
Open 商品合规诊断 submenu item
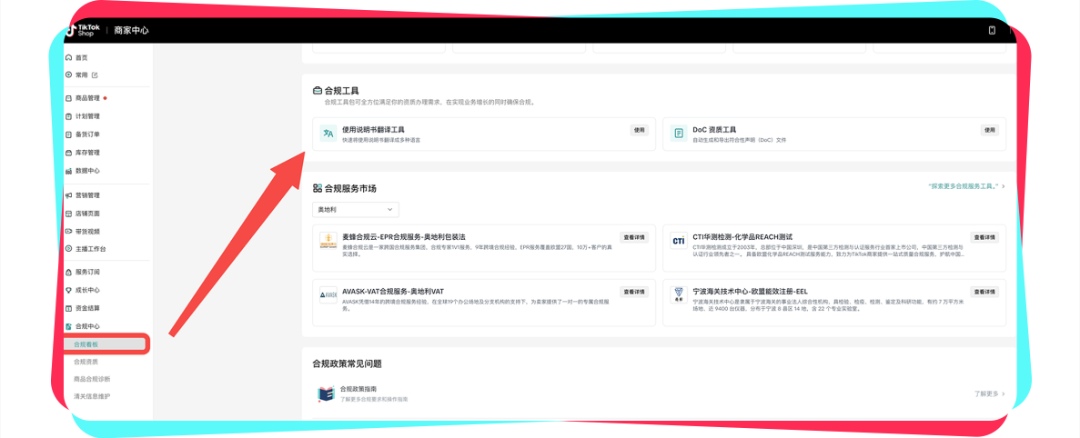coord(92,379)
